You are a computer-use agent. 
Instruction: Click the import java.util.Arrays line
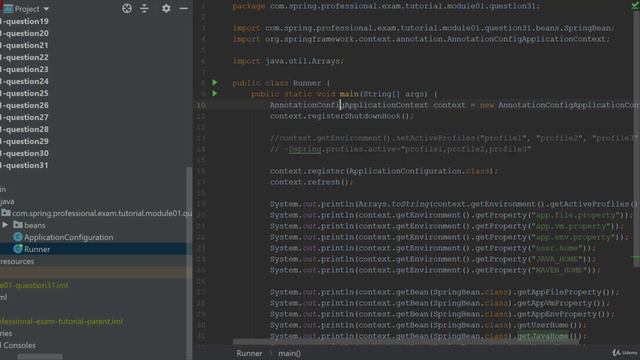tap(288, 61)
